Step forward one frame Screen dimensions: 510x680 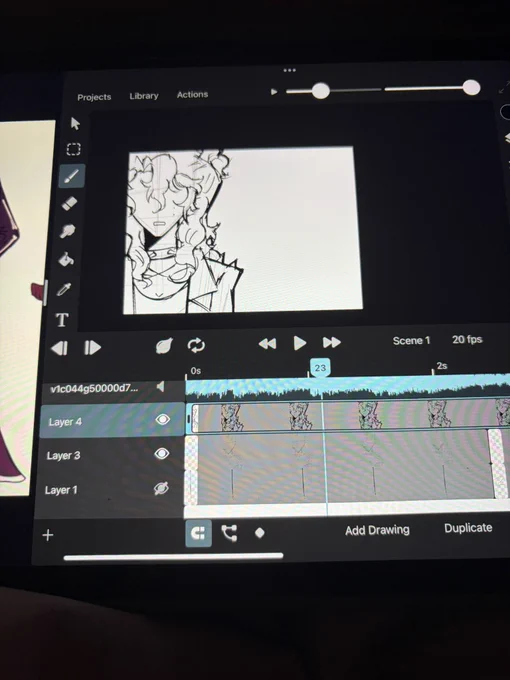point(92,347)
